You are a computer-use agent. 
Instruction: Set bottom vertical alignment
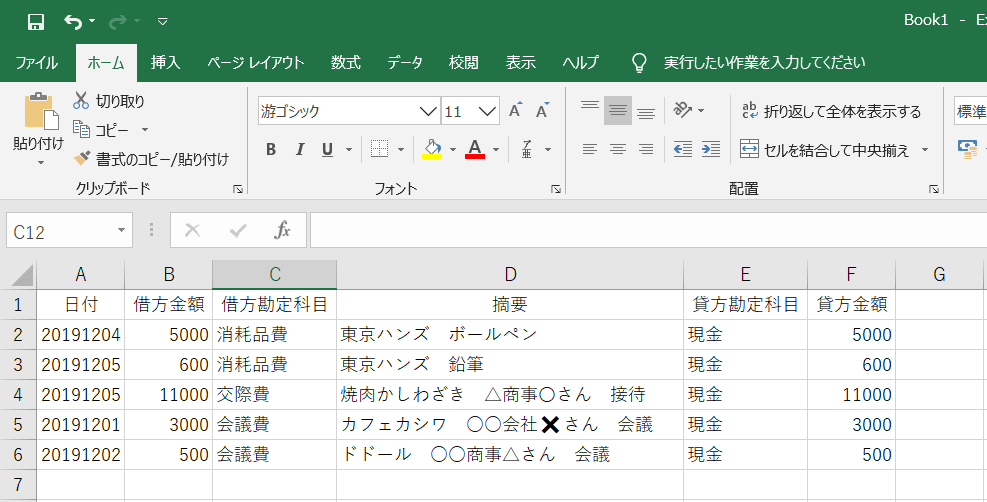(x=646, y=111)
